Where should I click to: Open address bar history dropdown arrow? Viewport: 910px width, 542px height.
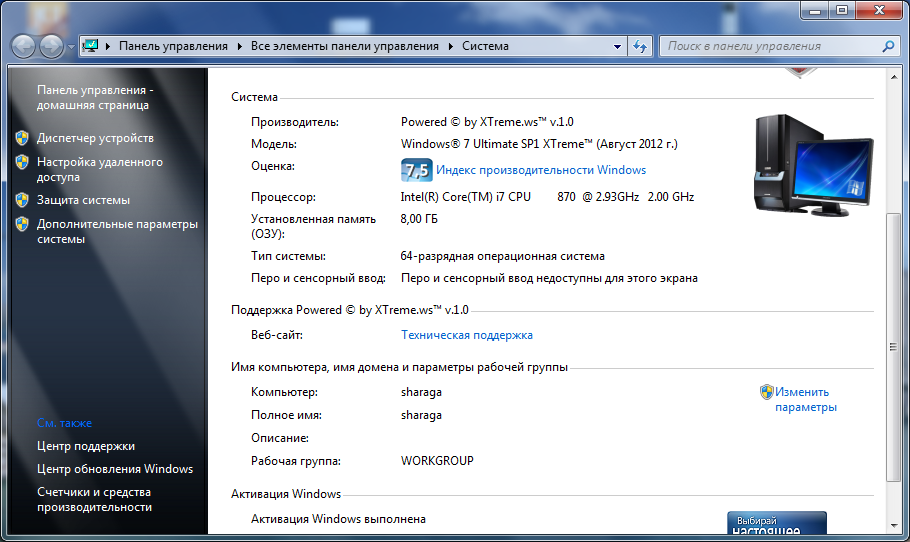(617, 46)
